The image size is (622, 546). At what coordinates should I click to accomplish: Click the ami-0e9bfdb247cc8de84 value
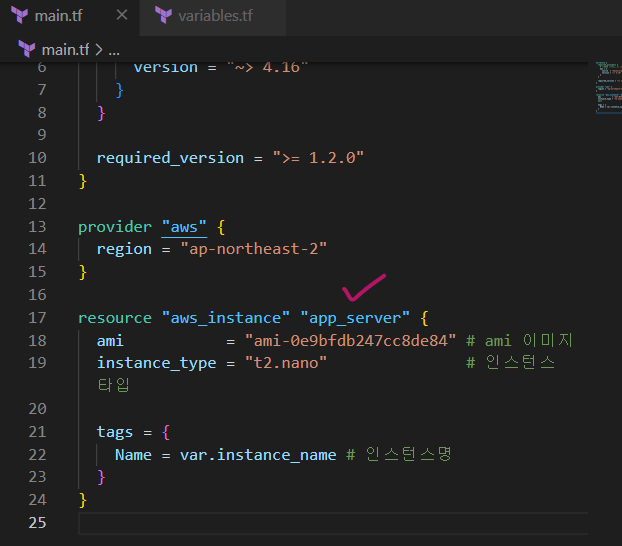(x=350, y=341)
